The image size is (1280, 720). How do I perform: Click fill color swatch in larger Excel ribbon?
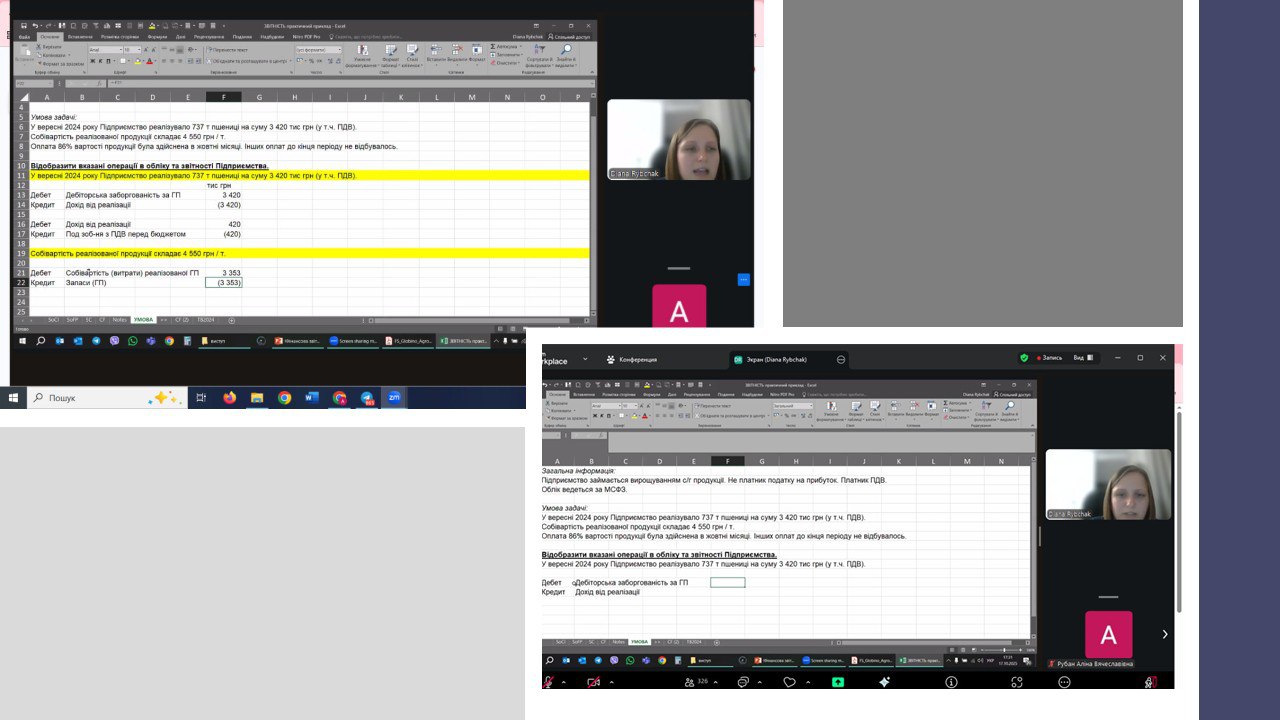coord(138,61)
